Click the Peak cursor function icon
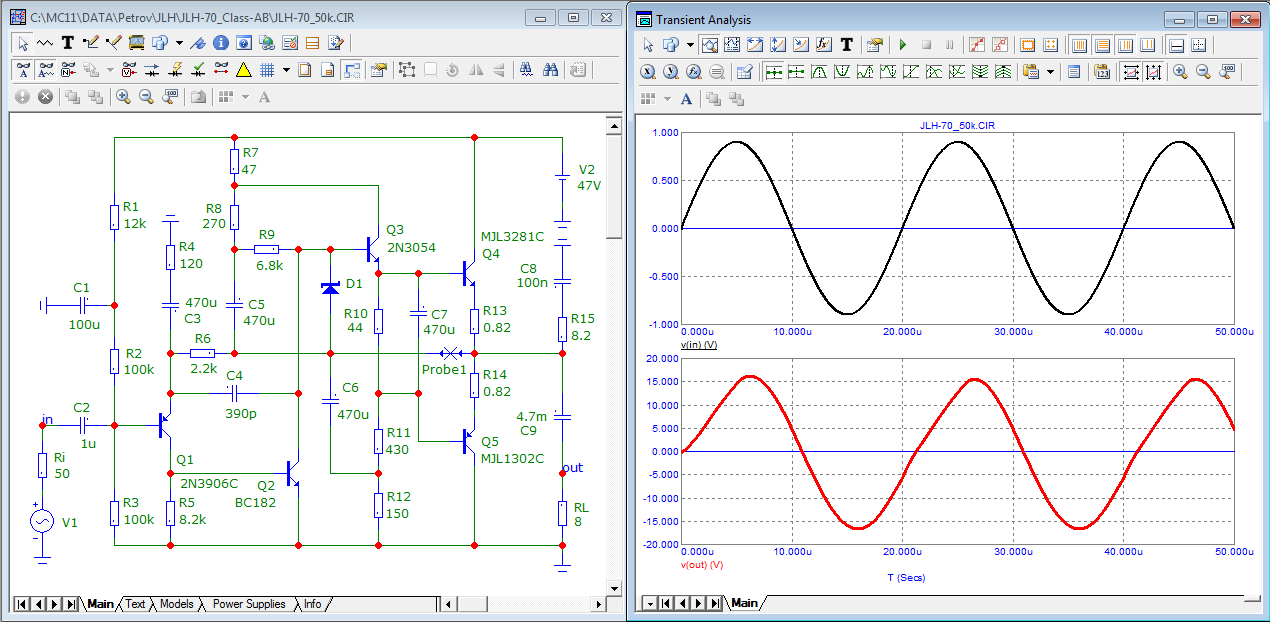Screen dimensions: 1270x622 click(x=819, y=72)
